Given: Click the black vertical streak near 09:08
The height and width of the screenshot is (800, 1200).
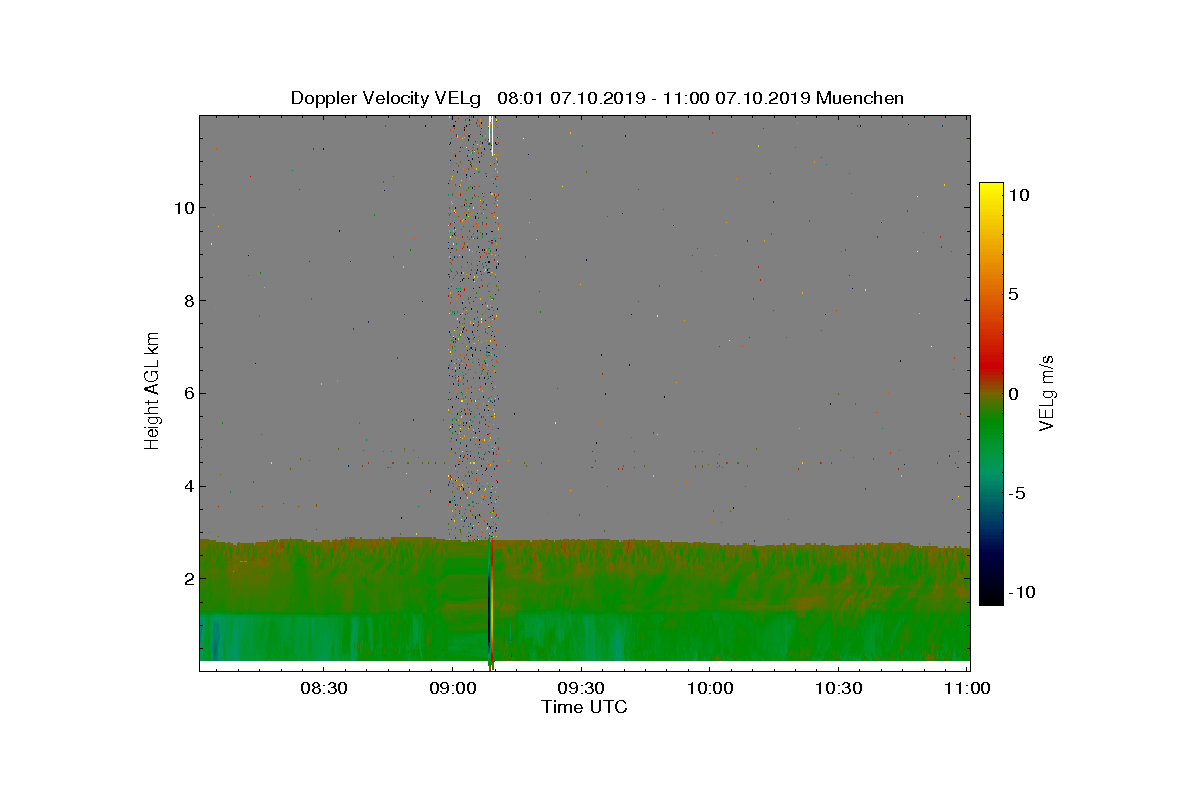Looking at the screenshot, I should coord(489,610).
